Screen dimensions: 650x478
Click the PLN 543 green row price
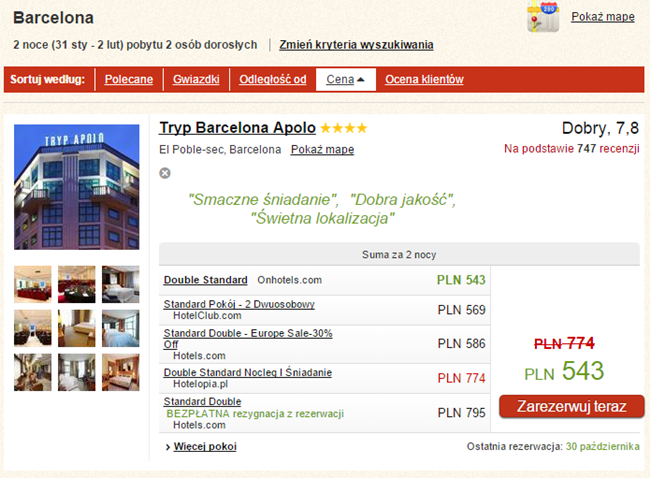[x=461, y=280]
